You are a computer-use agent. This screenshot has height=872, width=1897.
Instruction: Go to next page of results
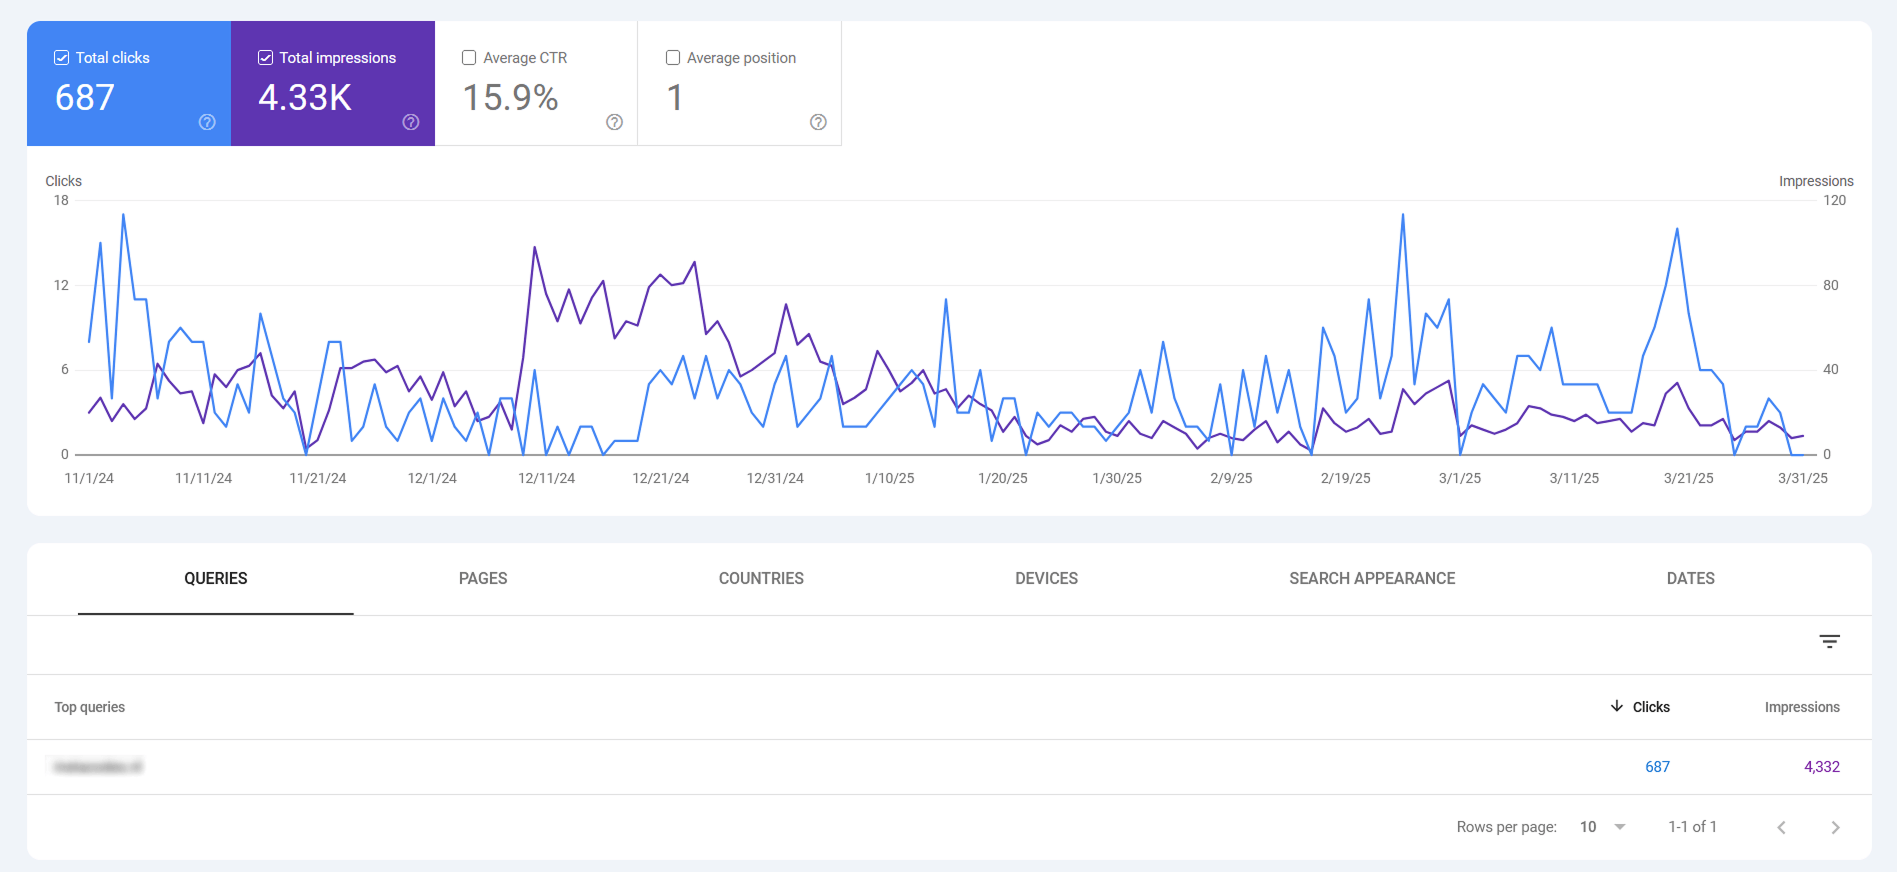point(1835,827)
